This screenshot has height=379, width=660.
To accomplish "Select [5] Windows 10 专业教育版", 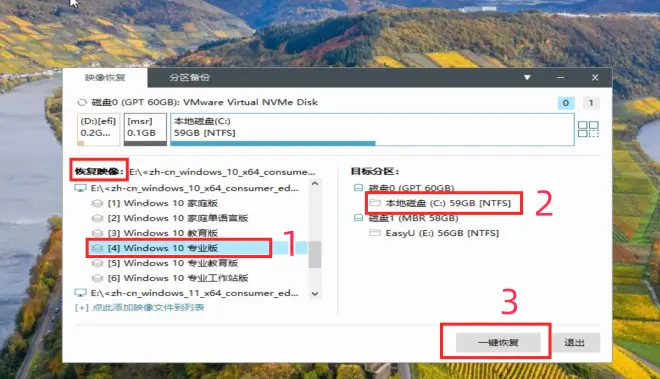I will click(x=173, y=263).
